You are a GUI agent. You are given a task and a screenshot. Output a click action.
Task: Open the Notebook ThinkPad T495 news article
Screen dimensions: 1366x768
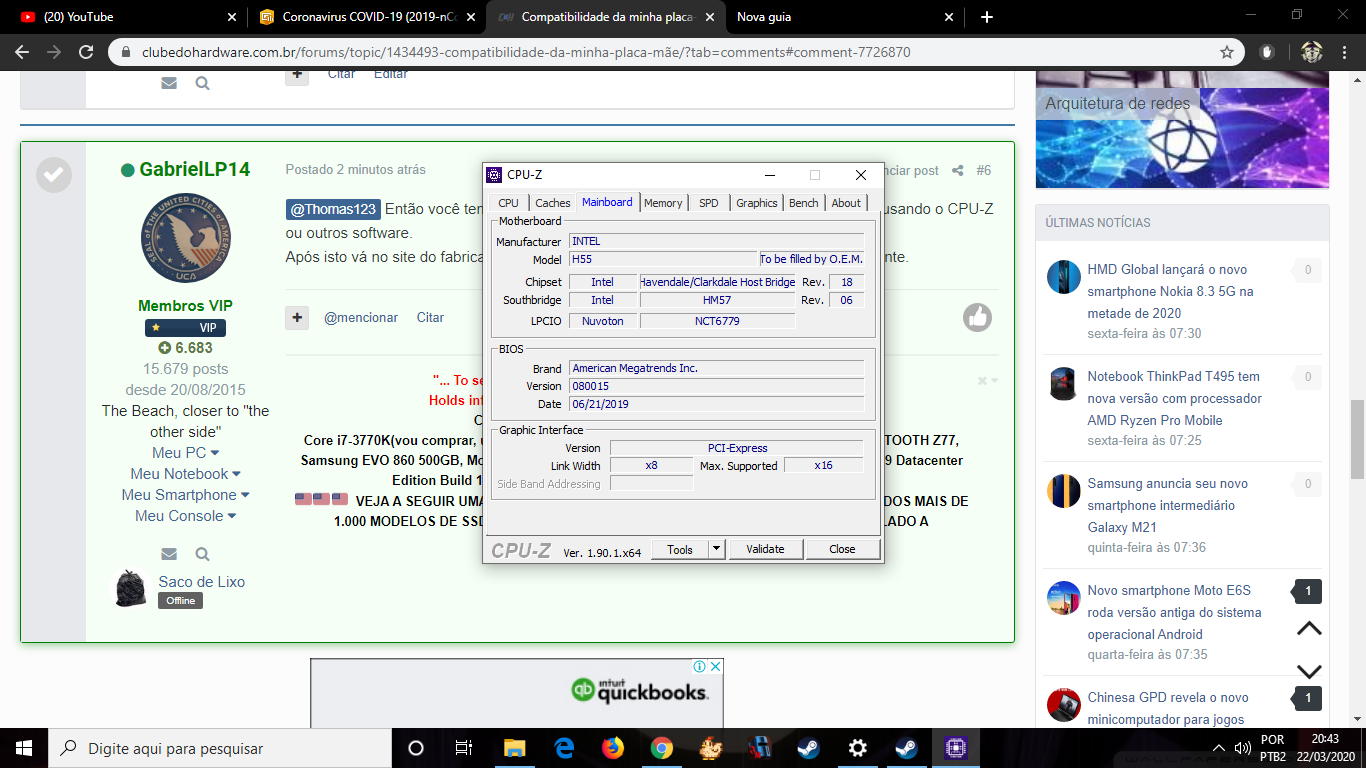[x=1175, y=398]
